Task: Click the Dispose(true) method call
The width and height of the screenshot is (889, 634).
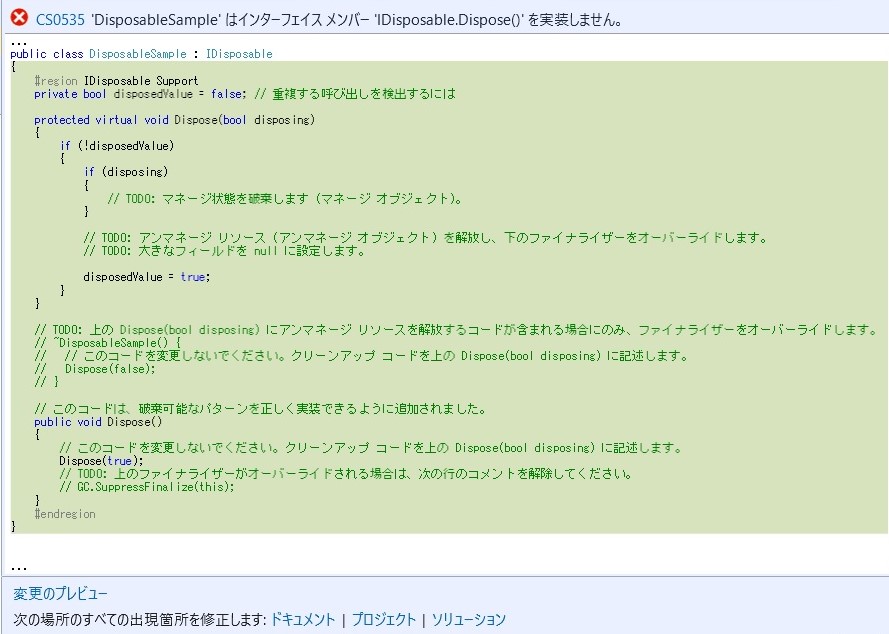Action: pyautogui.click(x=98, y=460)
